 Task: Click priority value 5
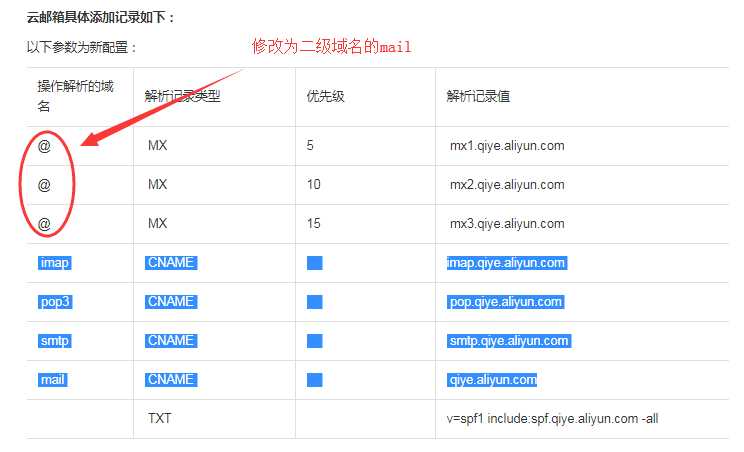click(x=310, y=145)
